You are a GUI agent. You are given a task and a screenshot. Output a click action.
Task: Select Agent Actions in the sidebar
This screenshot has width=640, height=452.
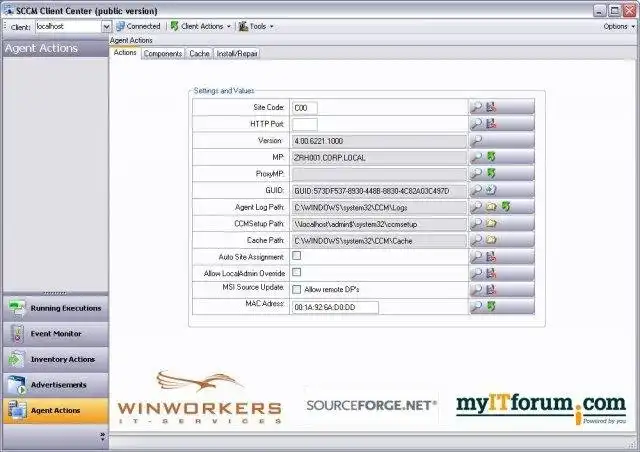click(56, 411)
